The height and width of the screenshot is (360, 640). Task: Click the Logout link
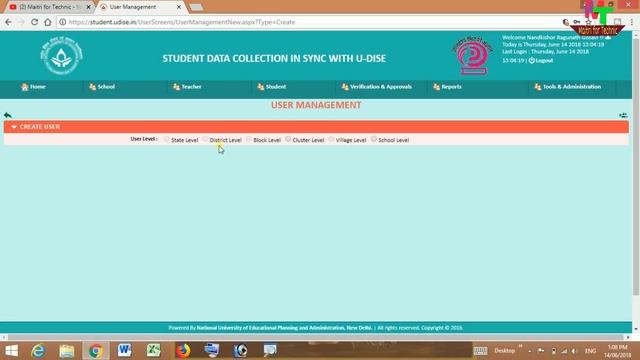coord(541,60)
